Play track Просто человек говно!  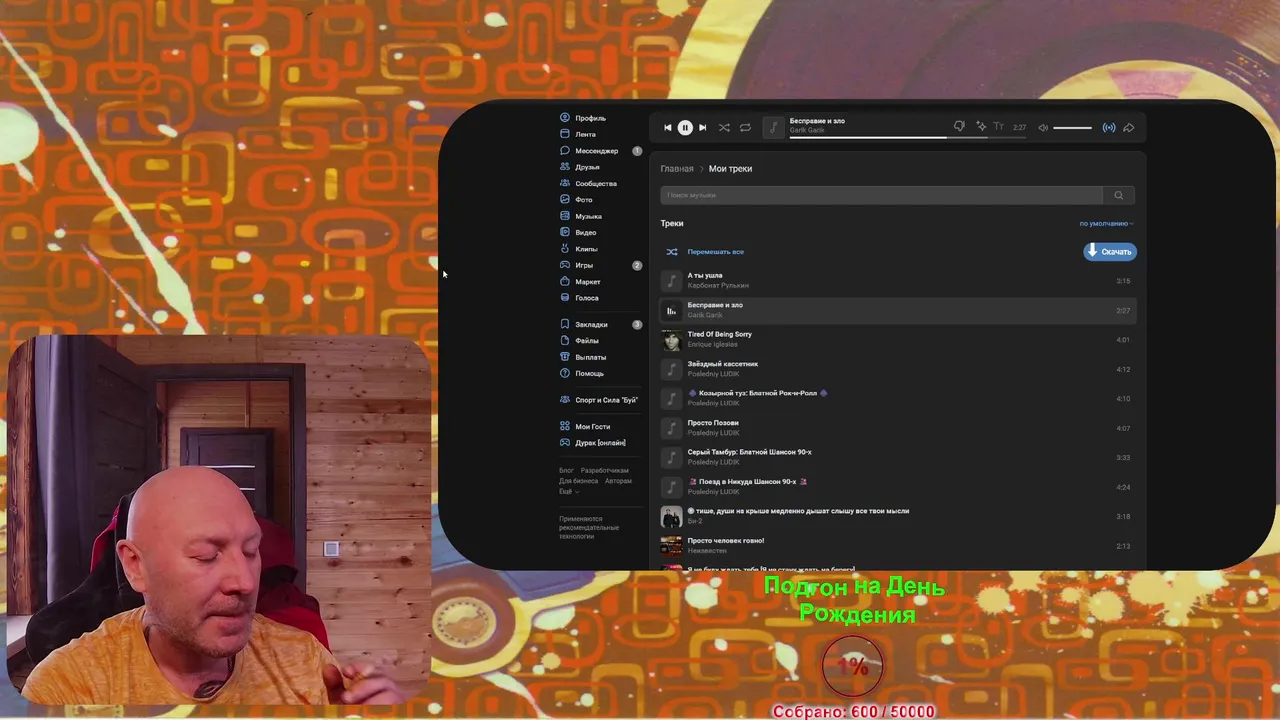(898, 546)
